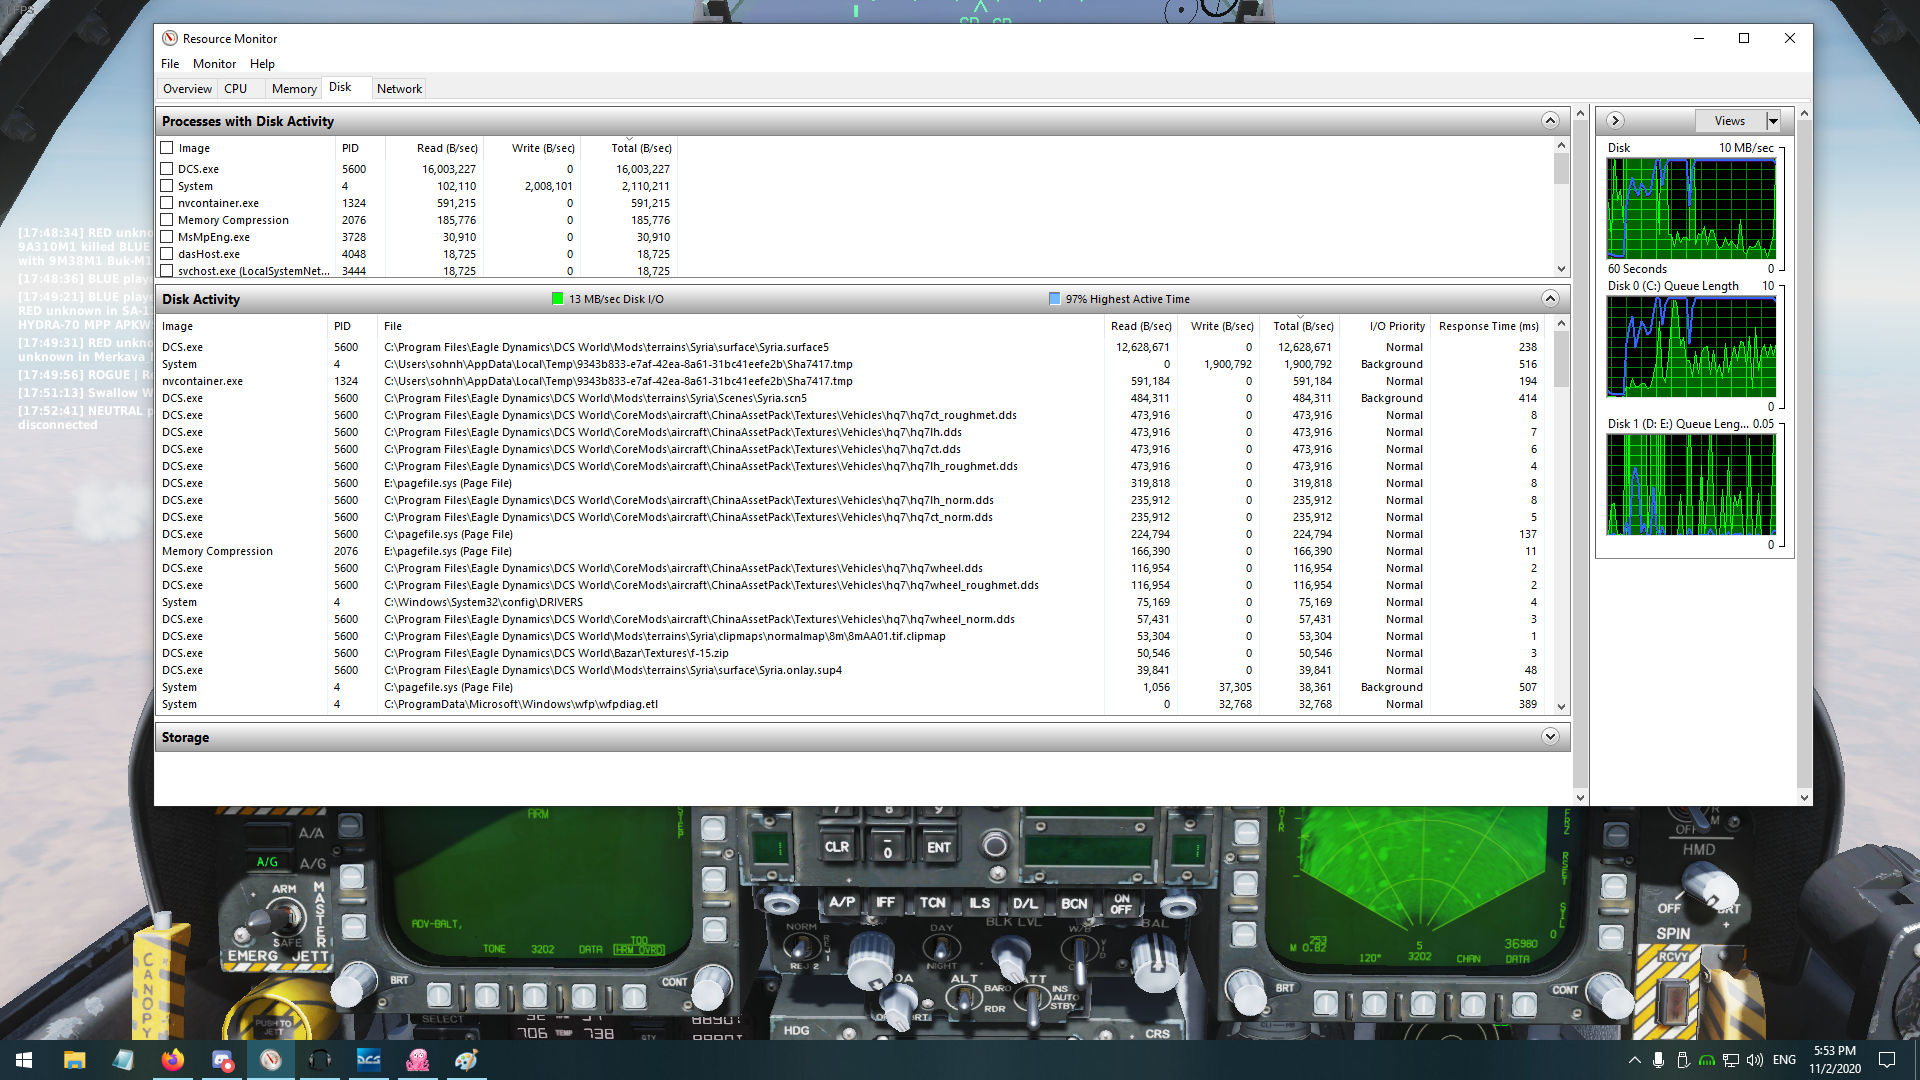Click the Disk 10 MB/sec graph
The height and width of the screenshot is (1080, 1920).
[1691, 209]
